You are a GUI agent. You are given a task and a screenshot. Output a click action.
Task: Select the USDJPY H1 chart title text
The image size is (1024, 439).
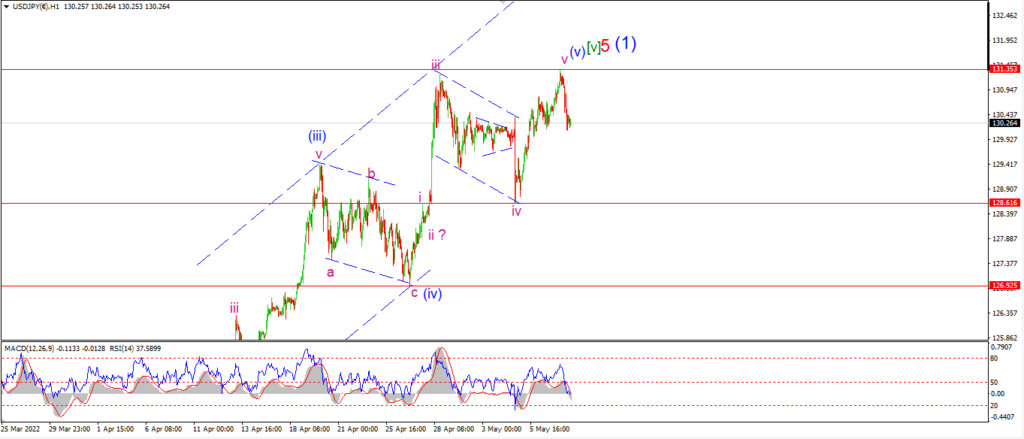coord(36,7)
